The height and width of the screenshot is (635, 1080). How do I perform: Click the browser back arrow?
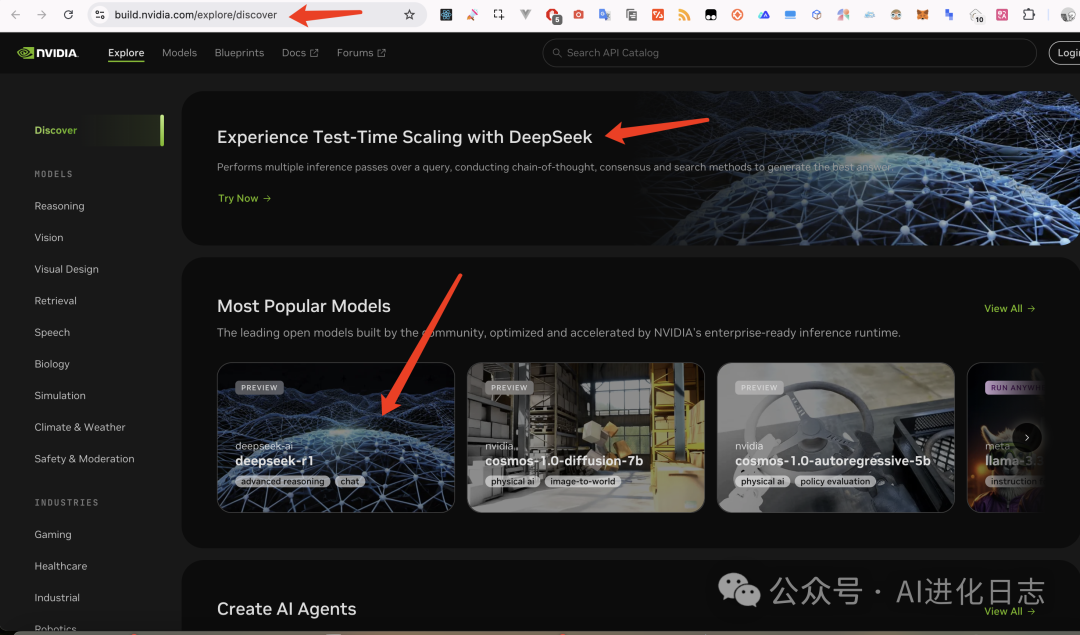click(15, 14)
